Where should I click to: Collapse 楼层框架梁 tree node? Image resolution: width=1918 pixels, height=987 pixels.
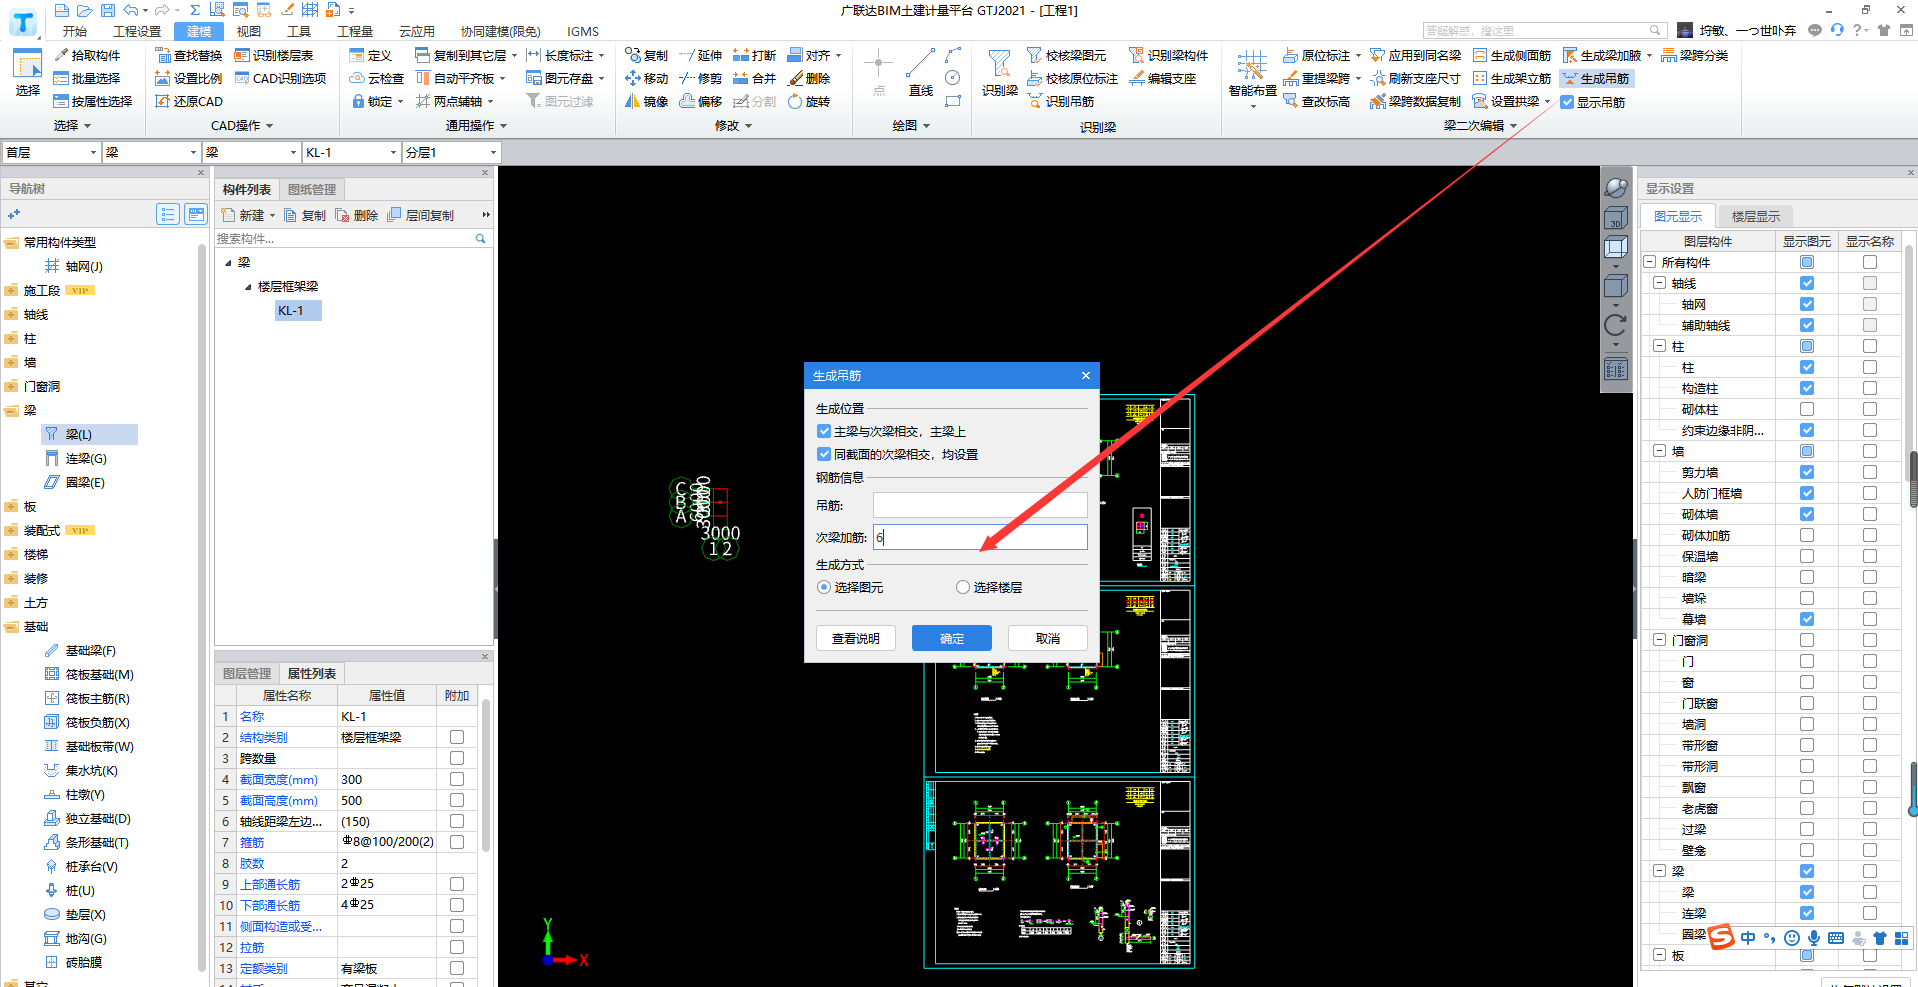pos(248,287)
